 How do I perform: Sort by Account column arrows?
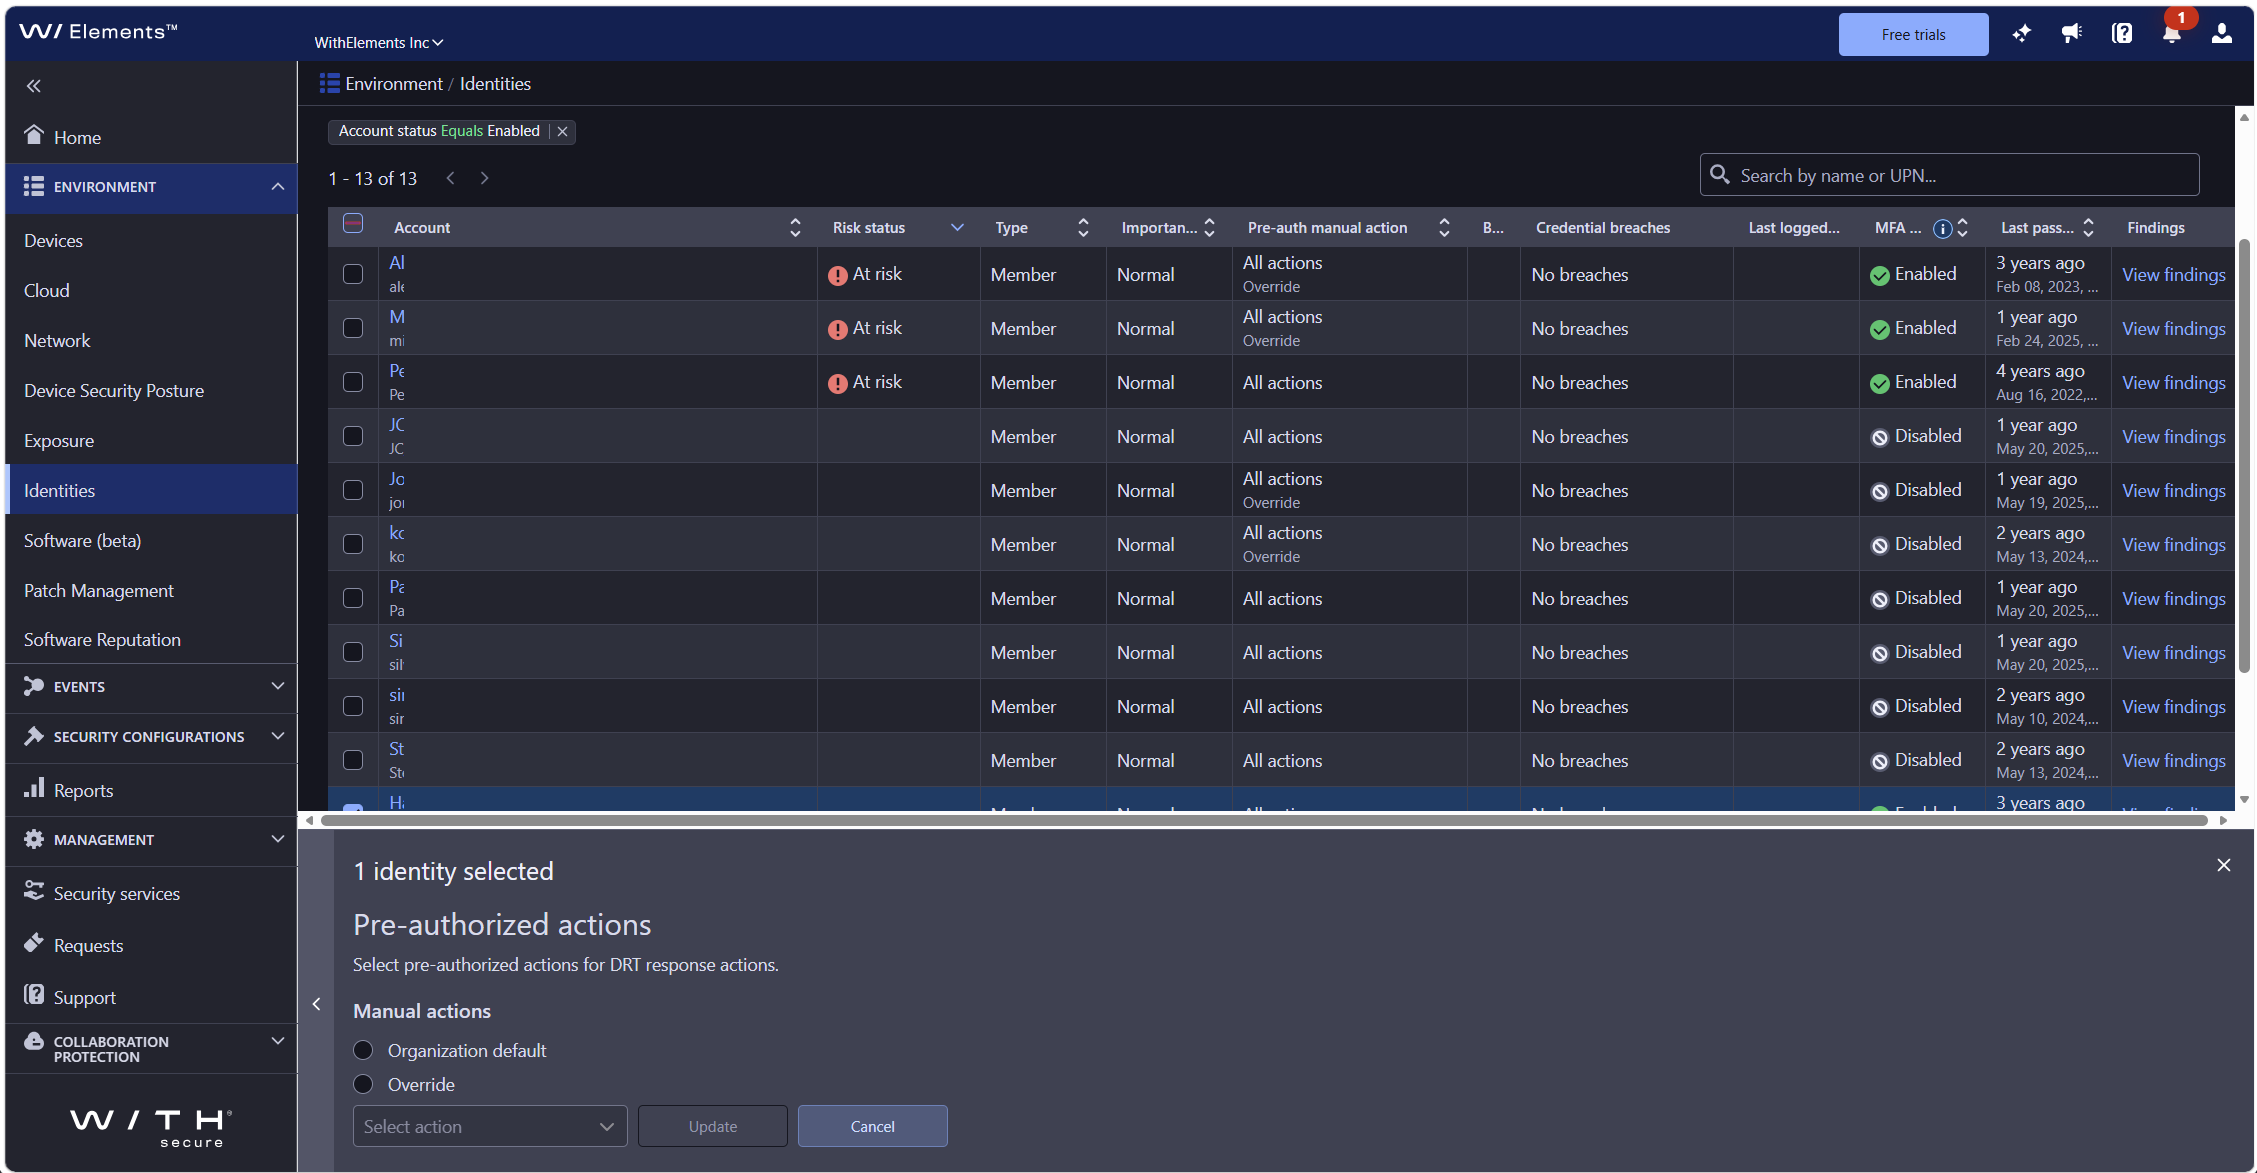click(x=795, y=228)
